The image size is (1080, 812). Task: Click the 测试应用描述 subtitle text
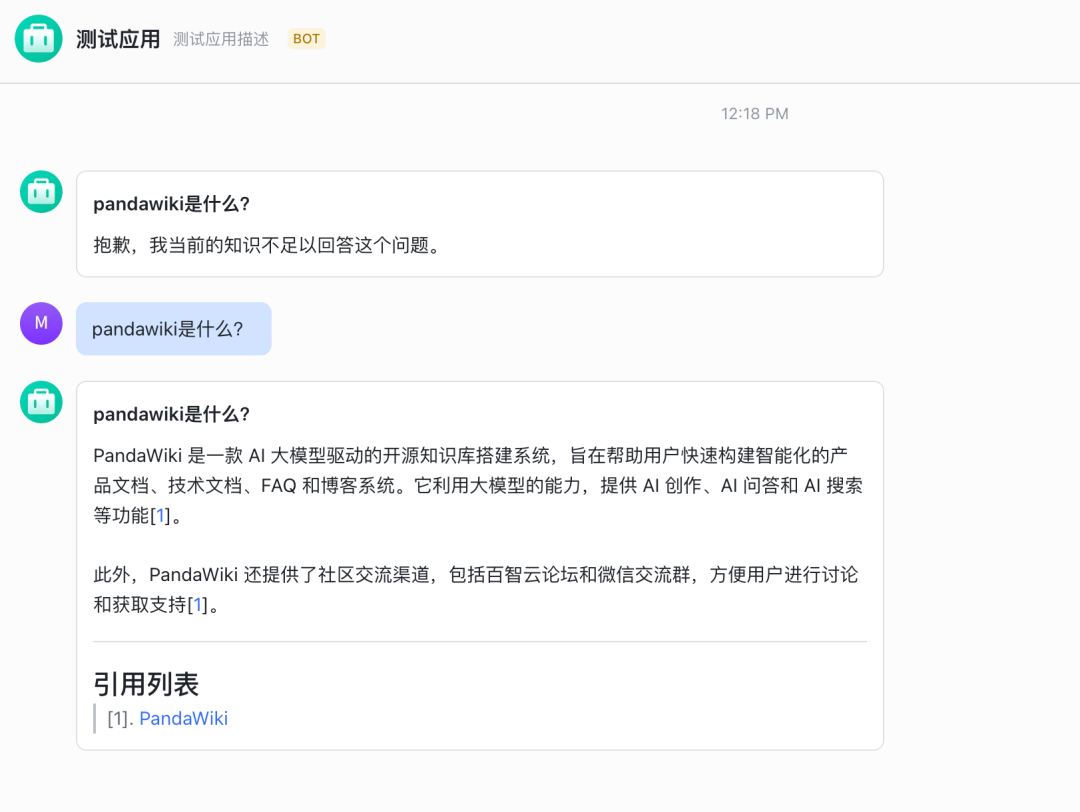coord(220,39)
